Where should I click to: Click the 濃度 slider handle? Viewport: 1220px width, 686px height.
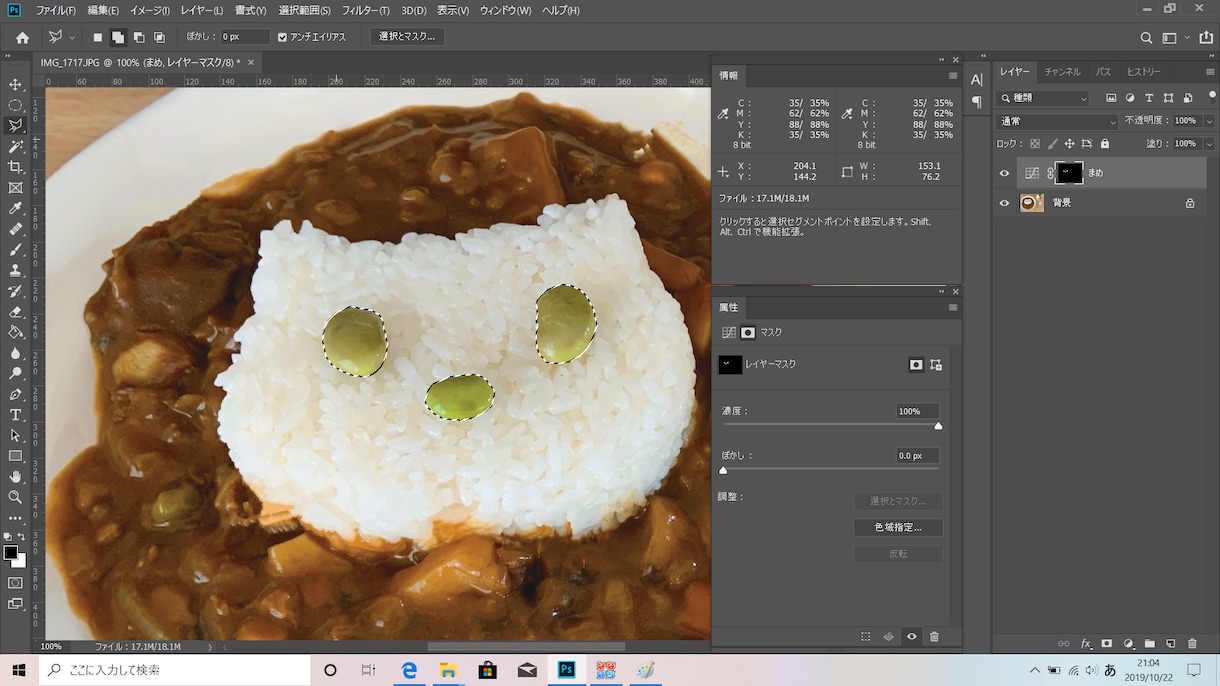tap(938, 426)
